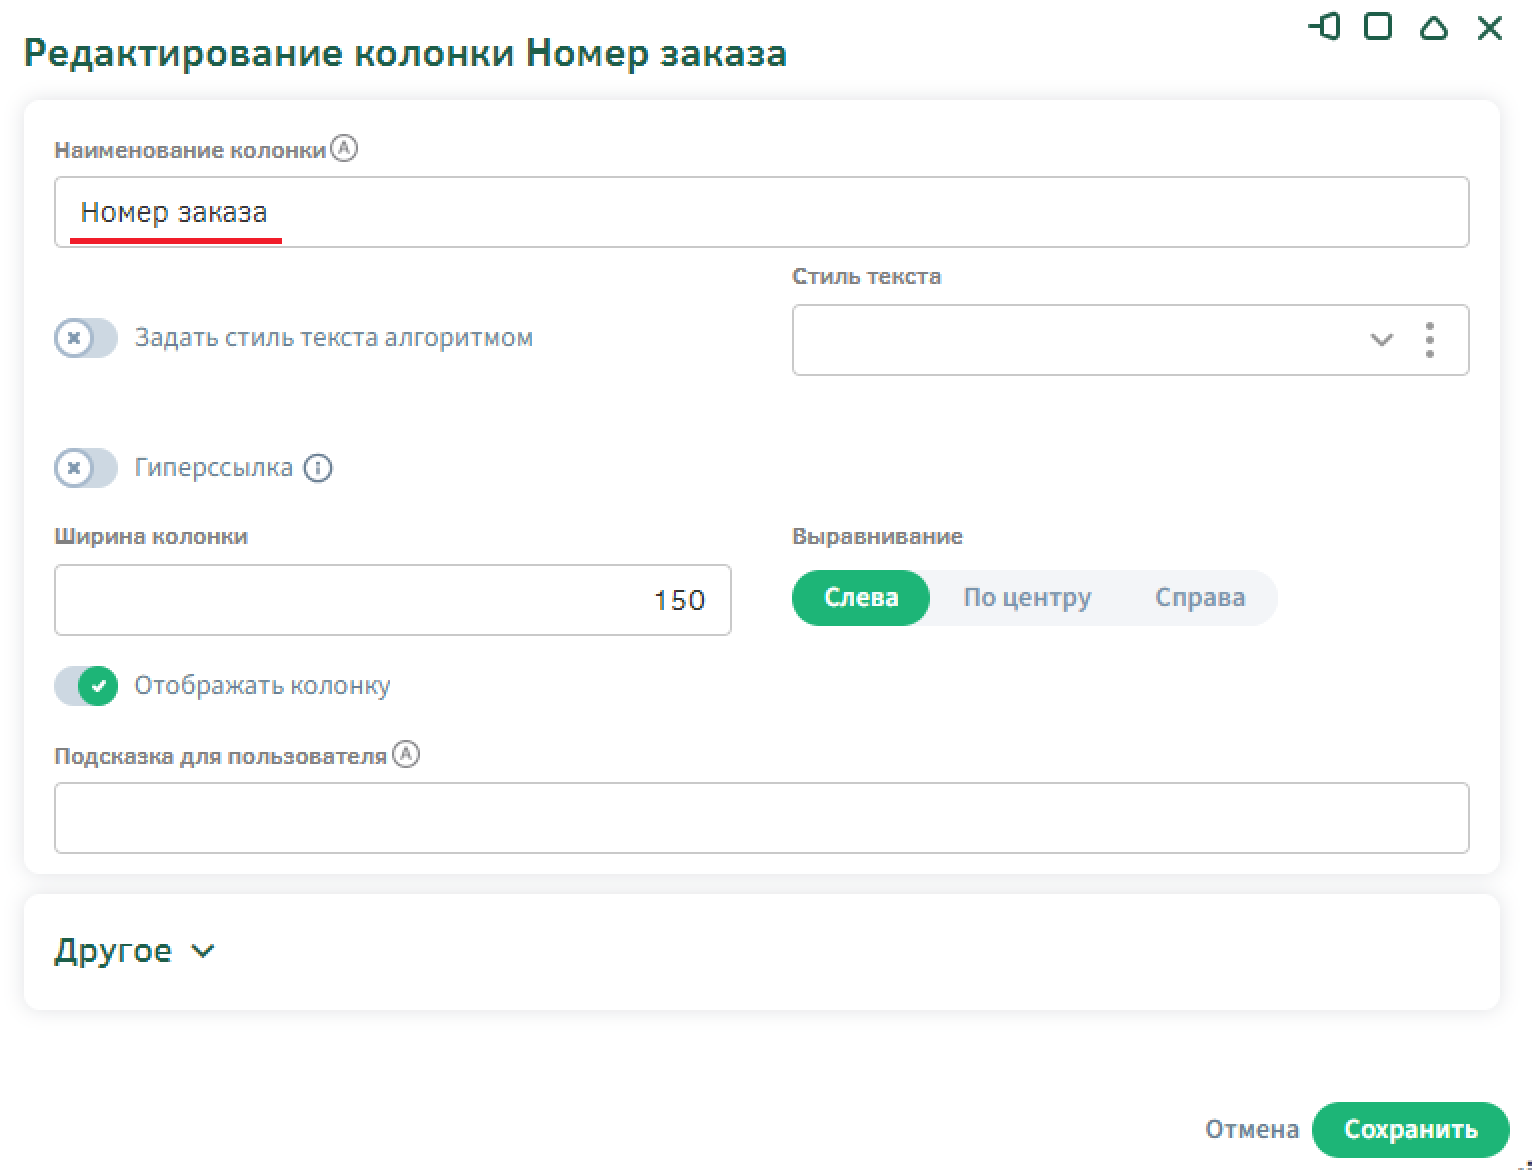Click the Подсказка для пользователя field
The width and height of the screenshot is (1532, 1170).
[x=760, y=818]
